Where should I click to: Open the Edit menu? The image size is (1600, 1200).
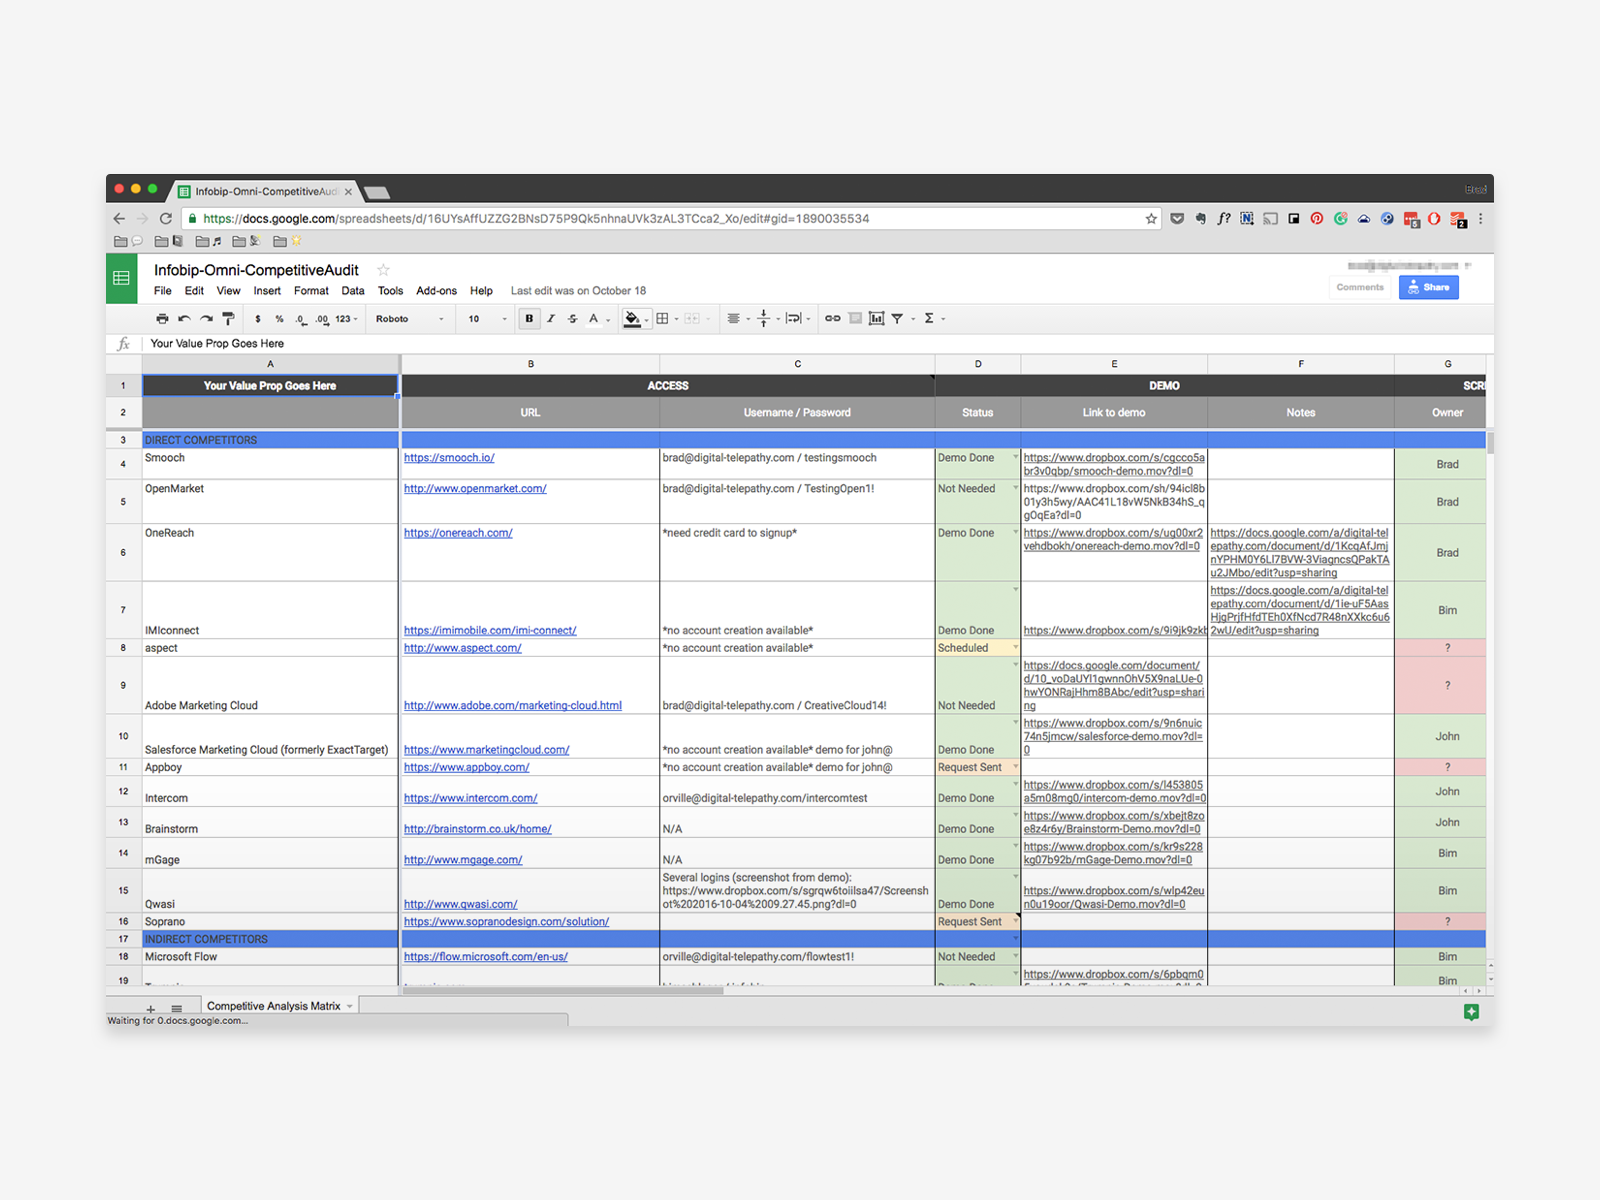(194, 291)
